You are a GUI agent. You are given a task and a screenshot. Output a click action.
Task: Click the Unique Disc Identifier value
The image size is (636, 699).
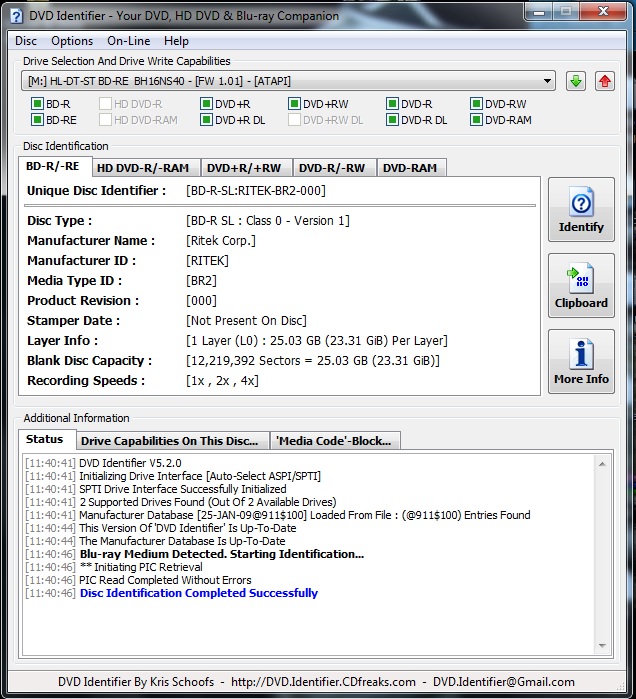(256, 191)
